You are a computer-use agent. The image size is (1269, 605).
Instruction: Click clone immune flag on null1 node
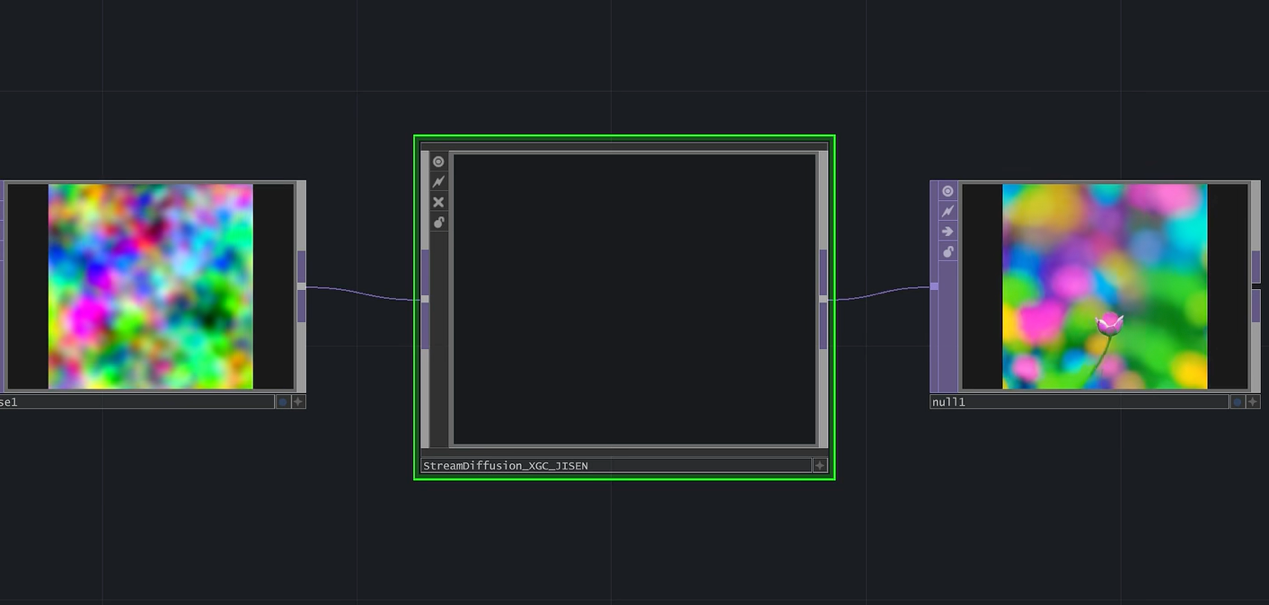click(947, 211)
